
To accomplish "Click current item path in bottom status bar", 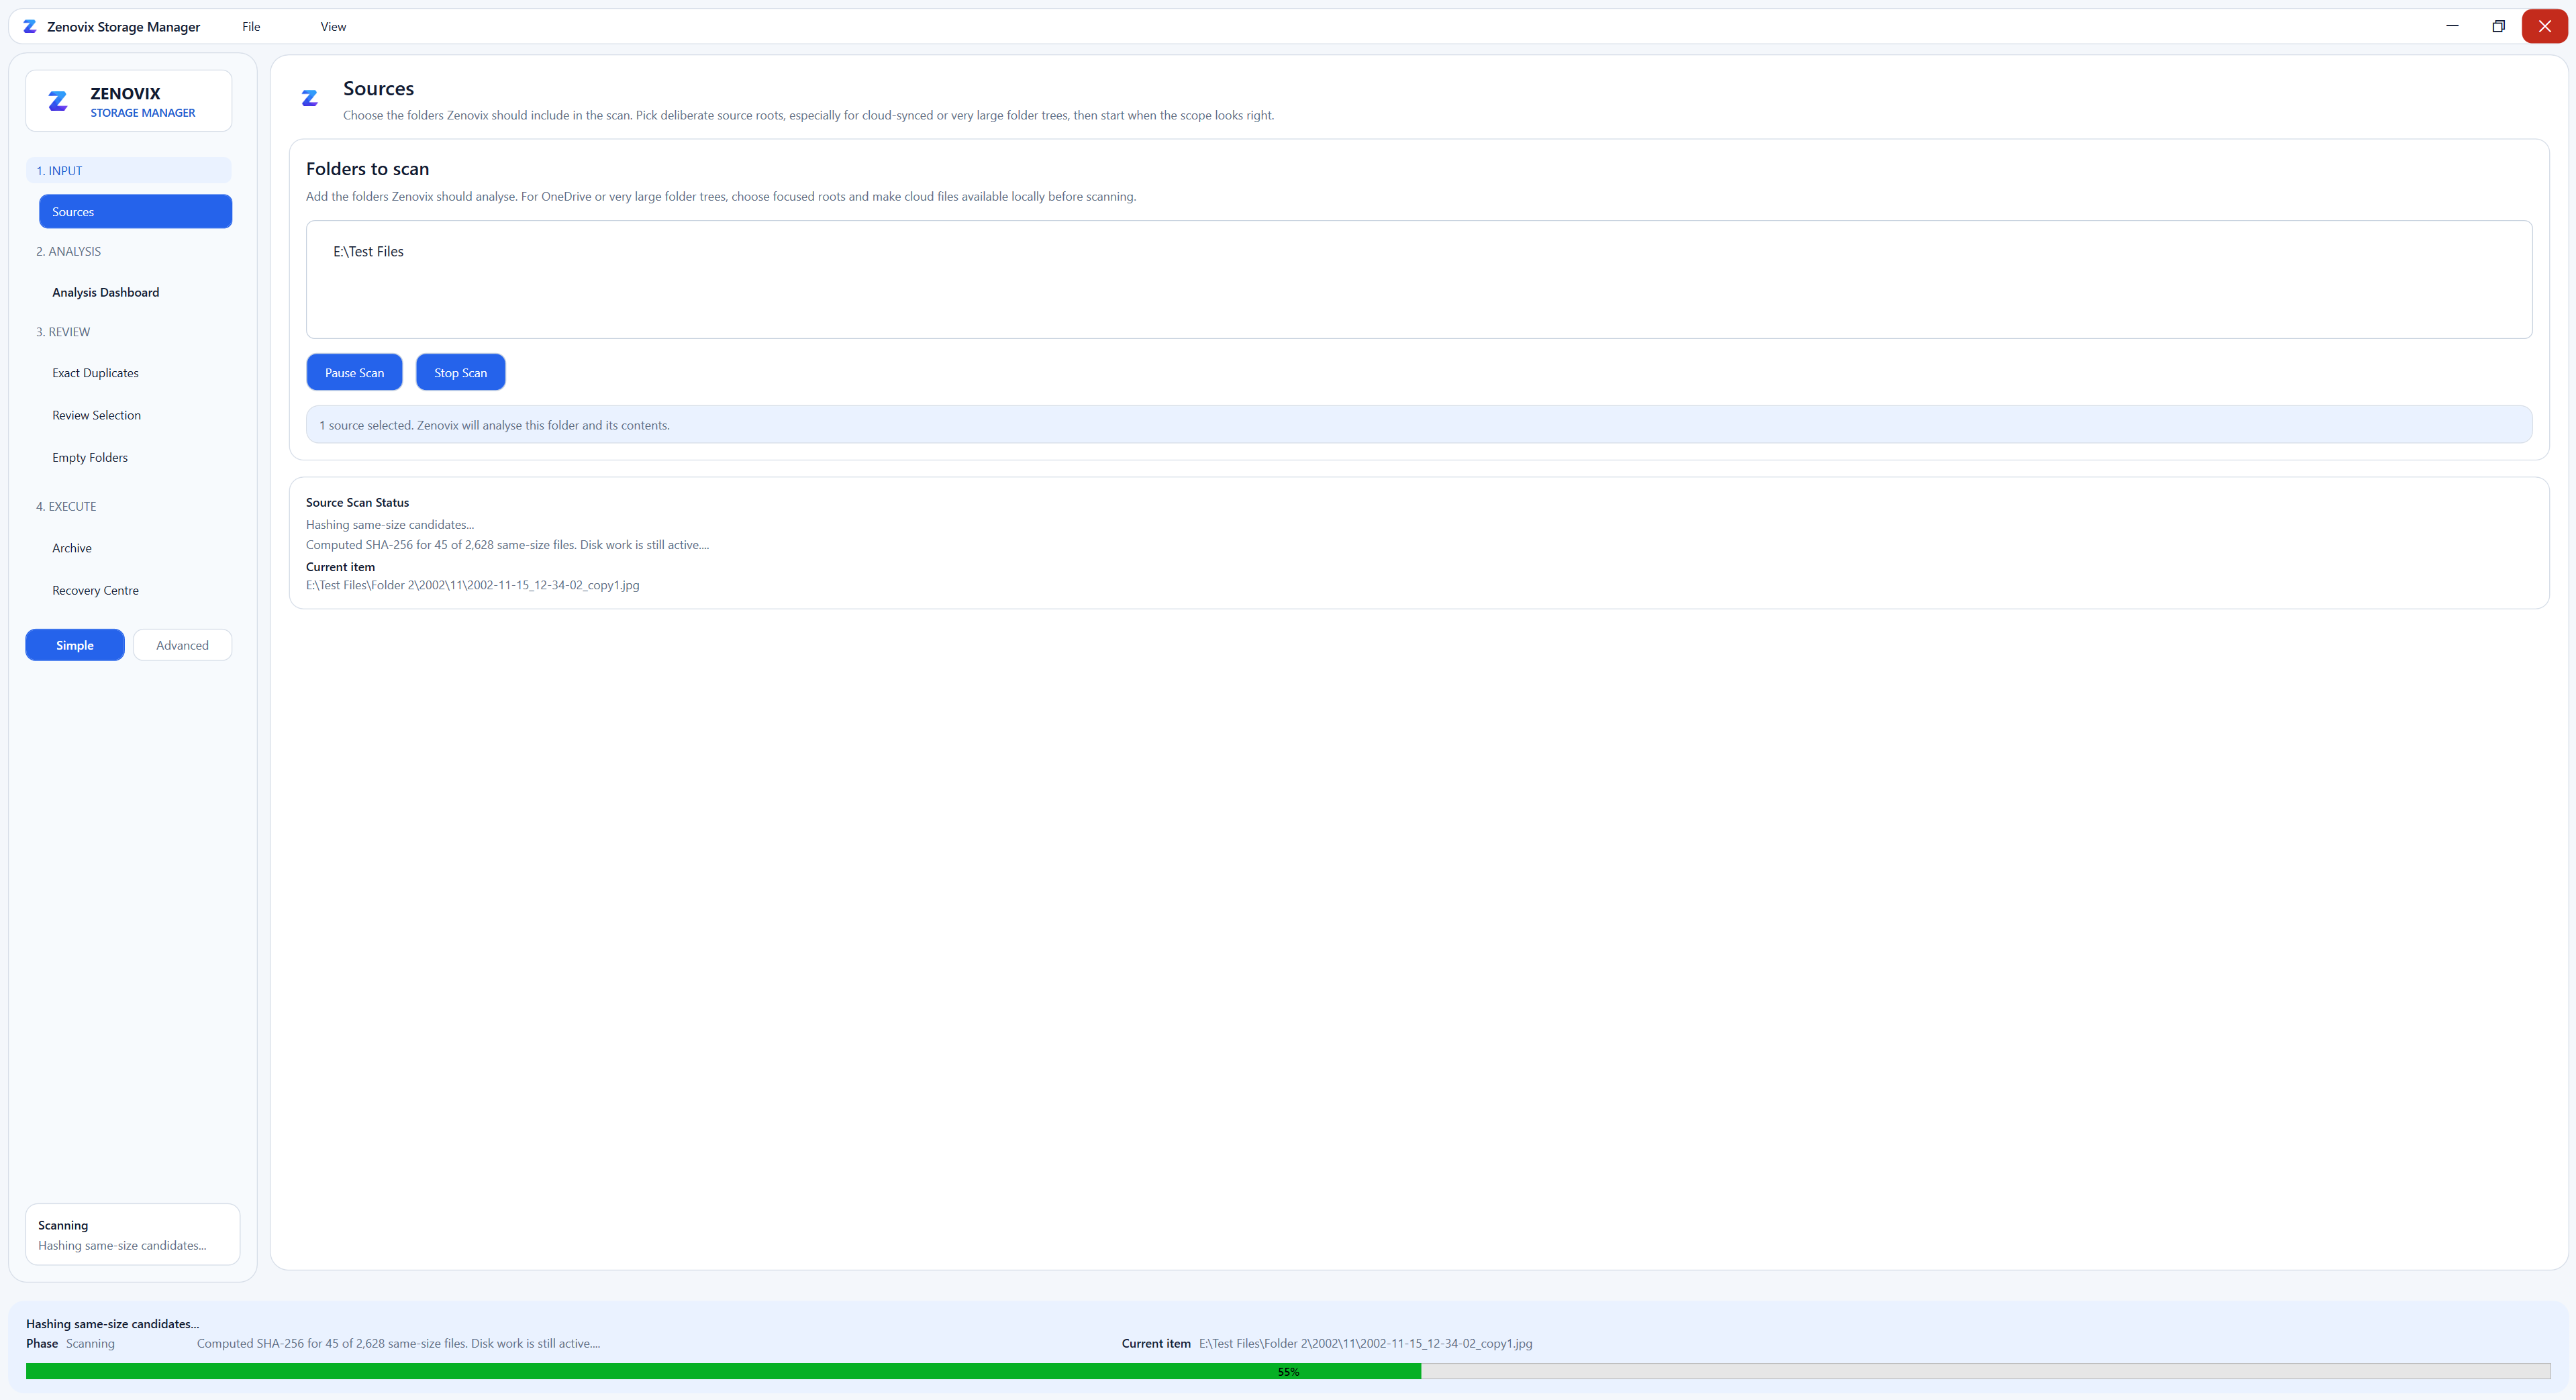I will 1365,1344.
